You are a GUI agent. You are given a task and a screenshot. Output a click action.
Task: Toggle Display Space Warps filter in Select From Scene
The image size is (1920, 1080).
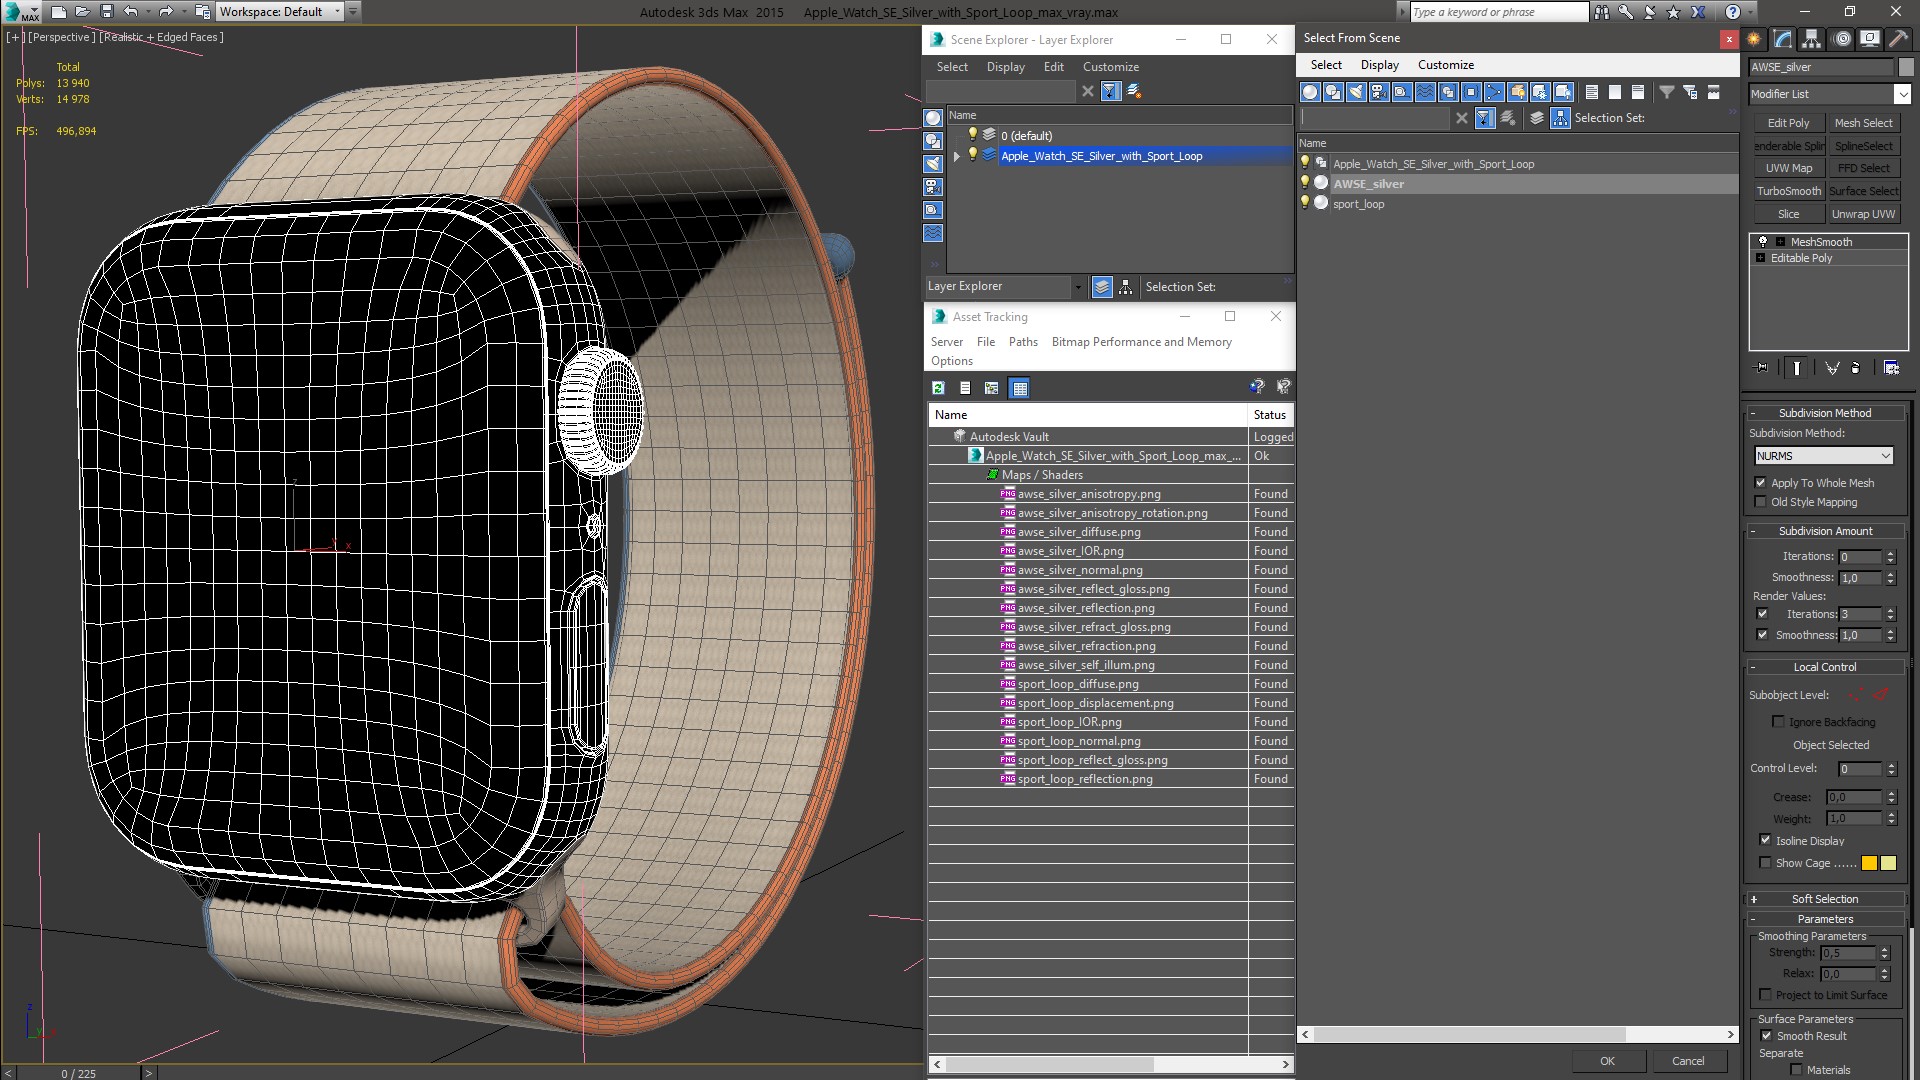point(1425,92)
